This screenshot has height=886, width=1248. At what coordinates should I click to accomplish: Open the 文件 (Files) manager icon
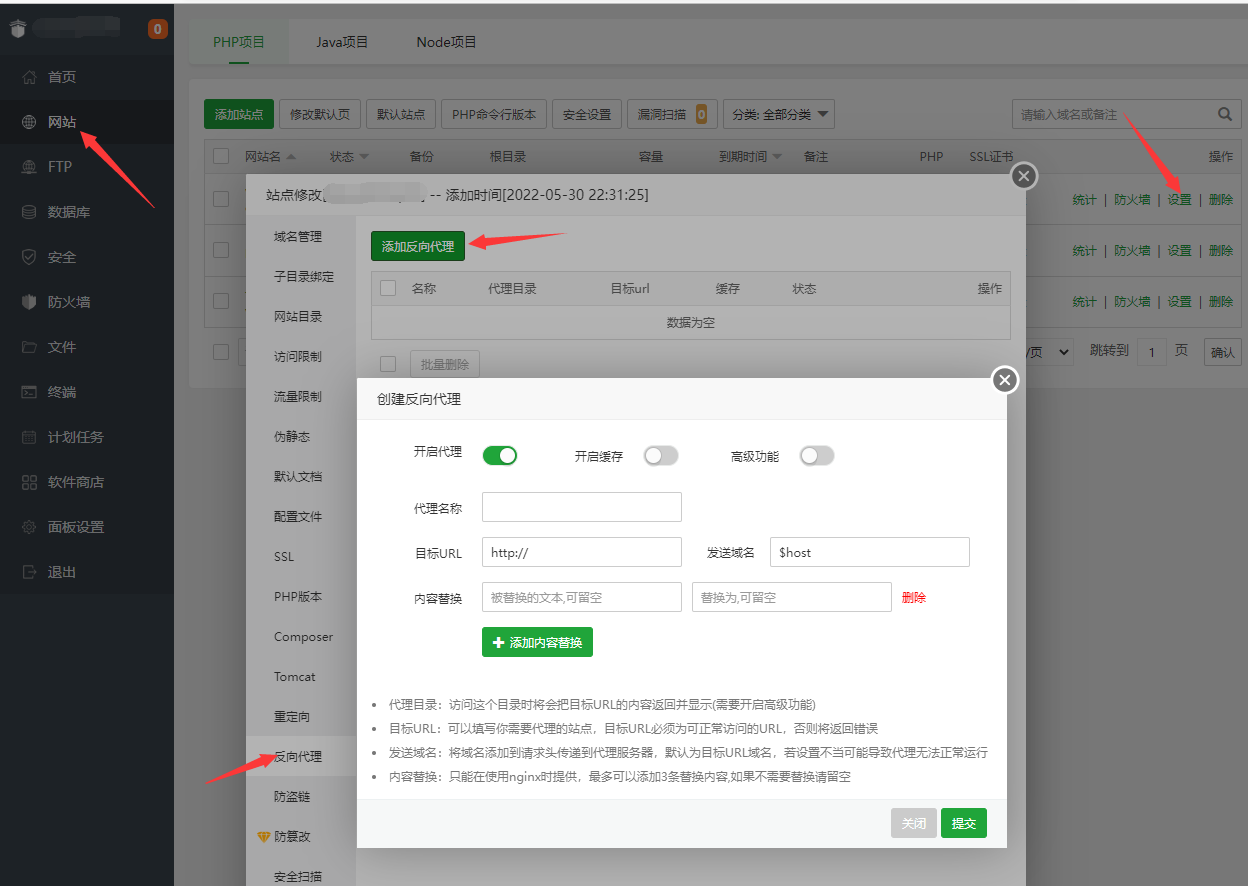click(x=60, y=346)
